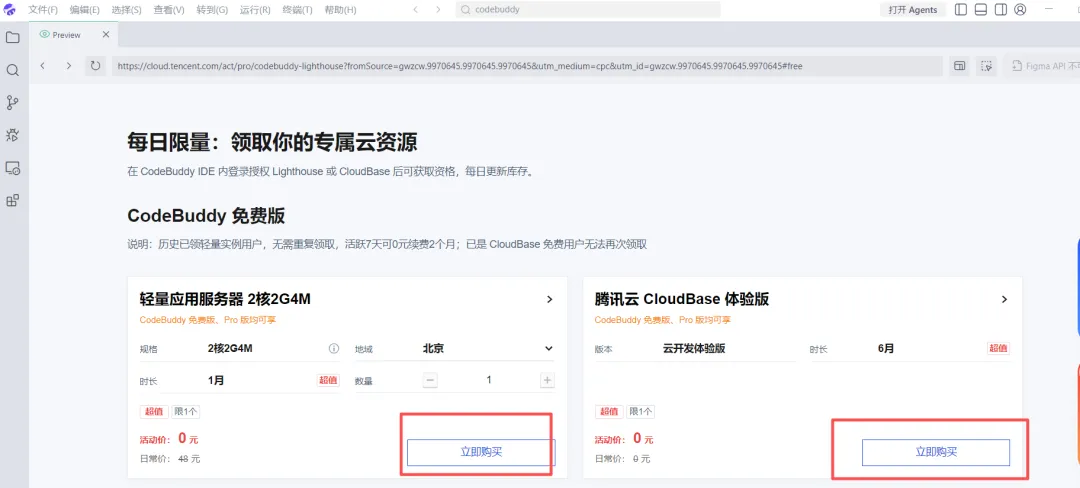Click the preview window layout icon
This screenshot has height=488, width=1080.
pos(959,66)
